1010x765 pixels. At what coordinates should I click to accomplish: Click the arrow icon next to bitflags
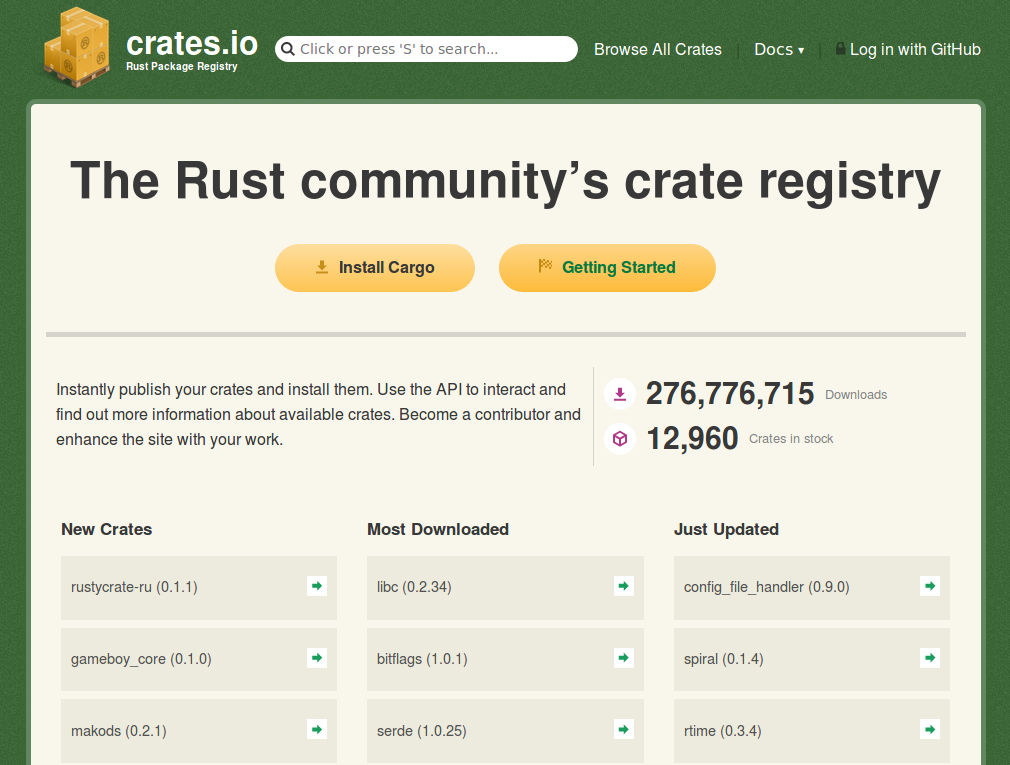coord(623,658)
